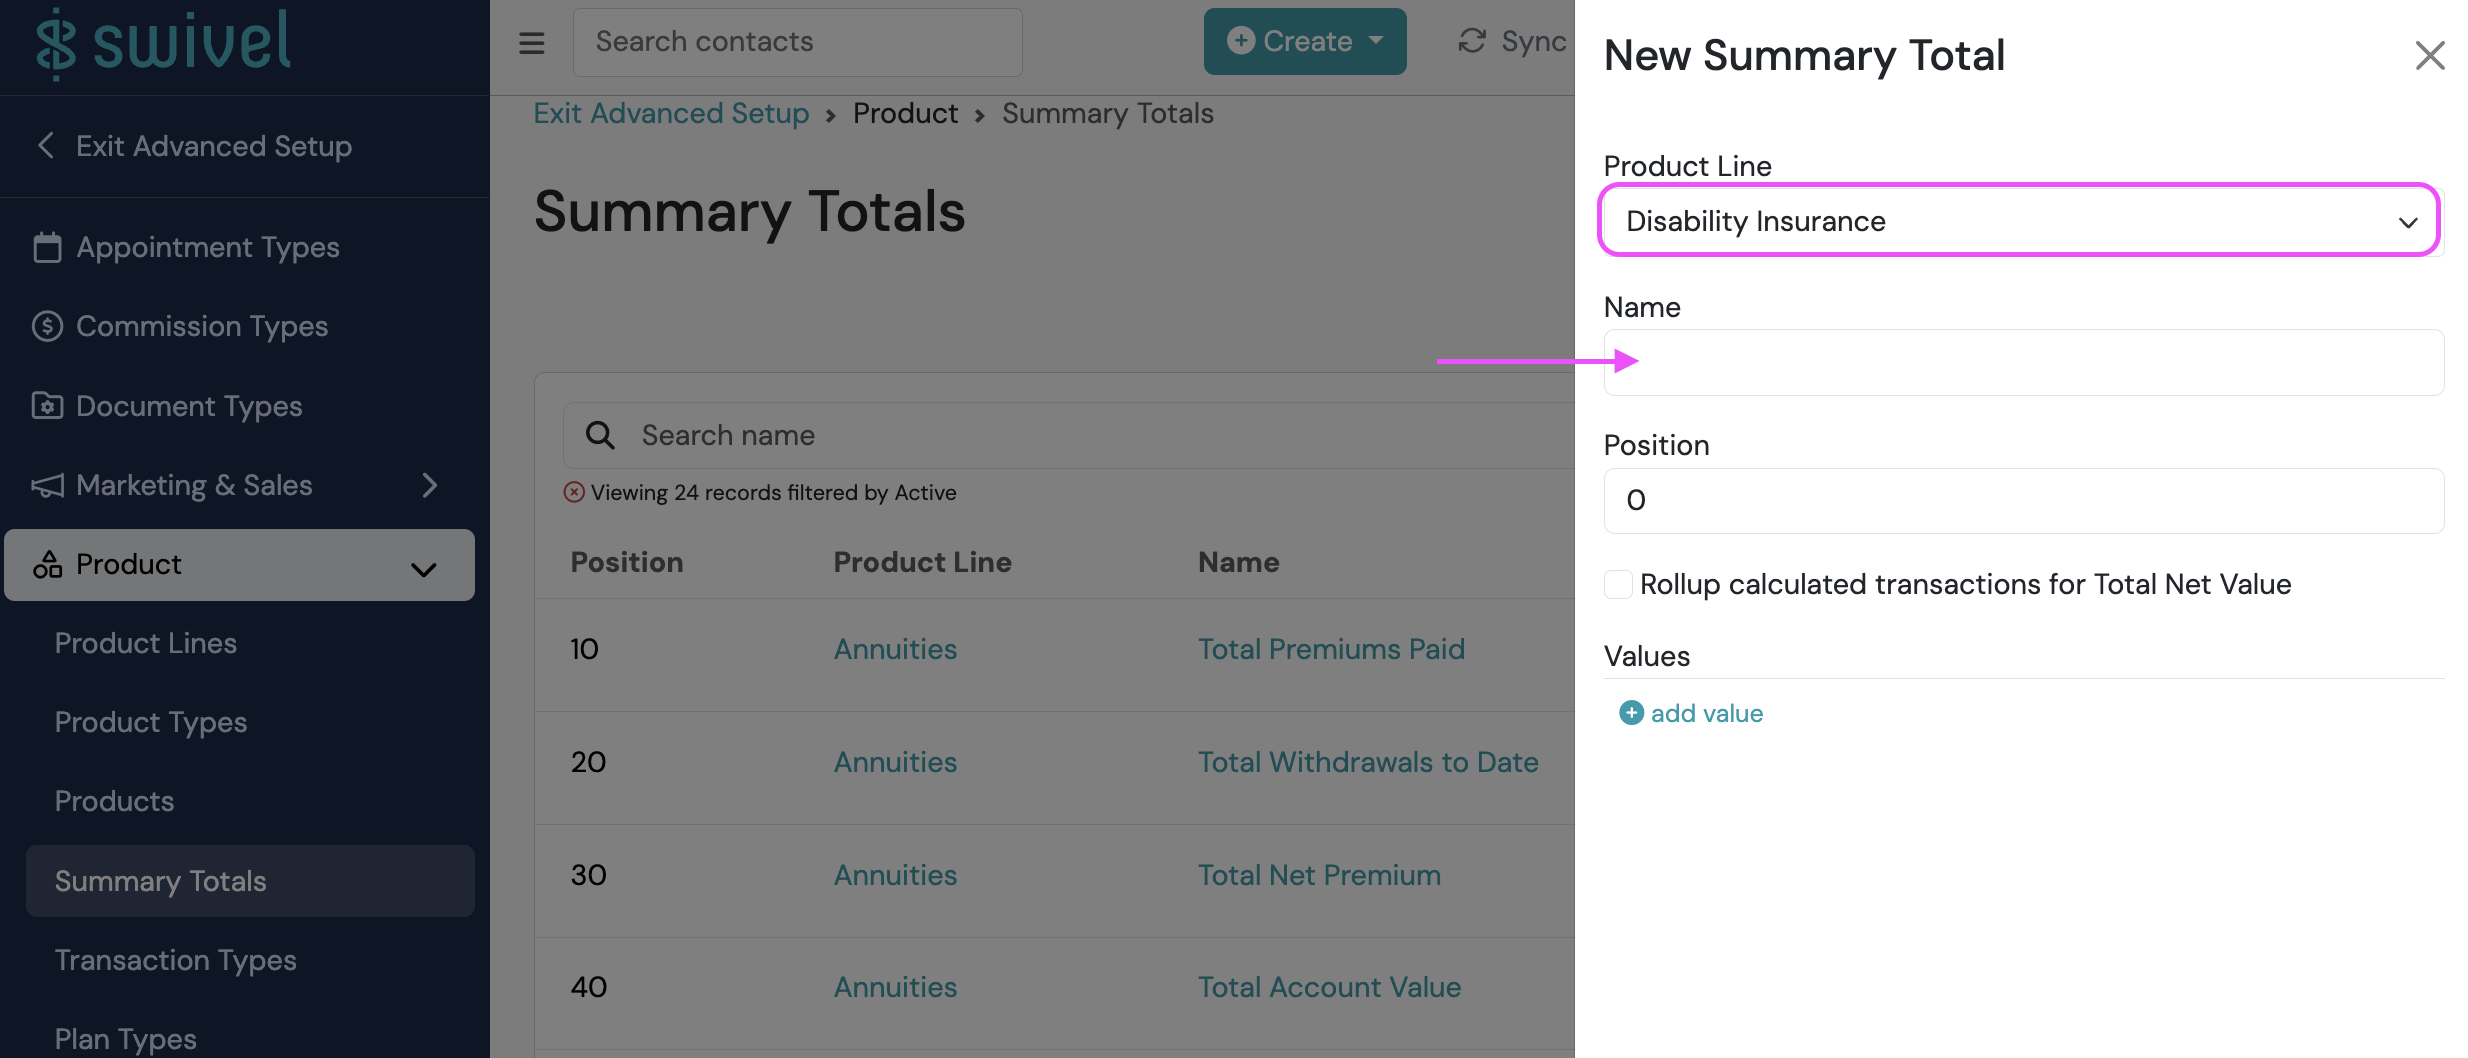The image size is (2468, 1058).
Task: Open Product Types in sidebar
Action: 151,722
